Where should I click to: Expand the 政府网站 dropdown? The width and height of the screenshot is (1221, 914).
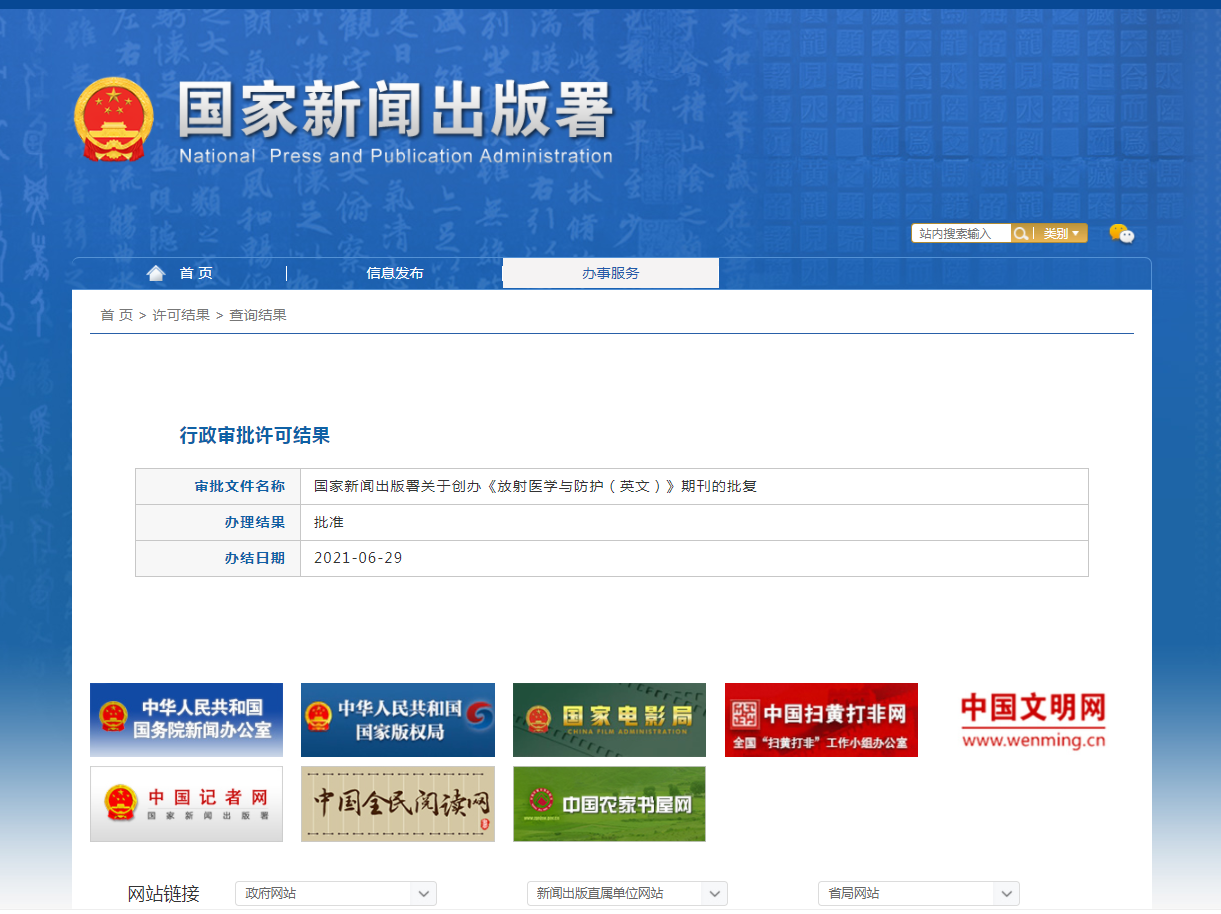pos(336,893)
